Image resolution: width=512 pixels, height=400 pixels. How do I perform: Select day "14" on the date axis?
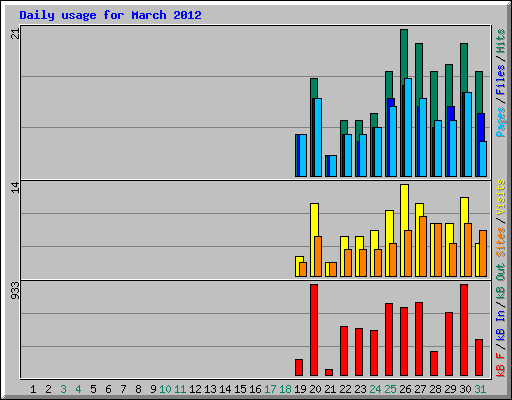(225, 389)
